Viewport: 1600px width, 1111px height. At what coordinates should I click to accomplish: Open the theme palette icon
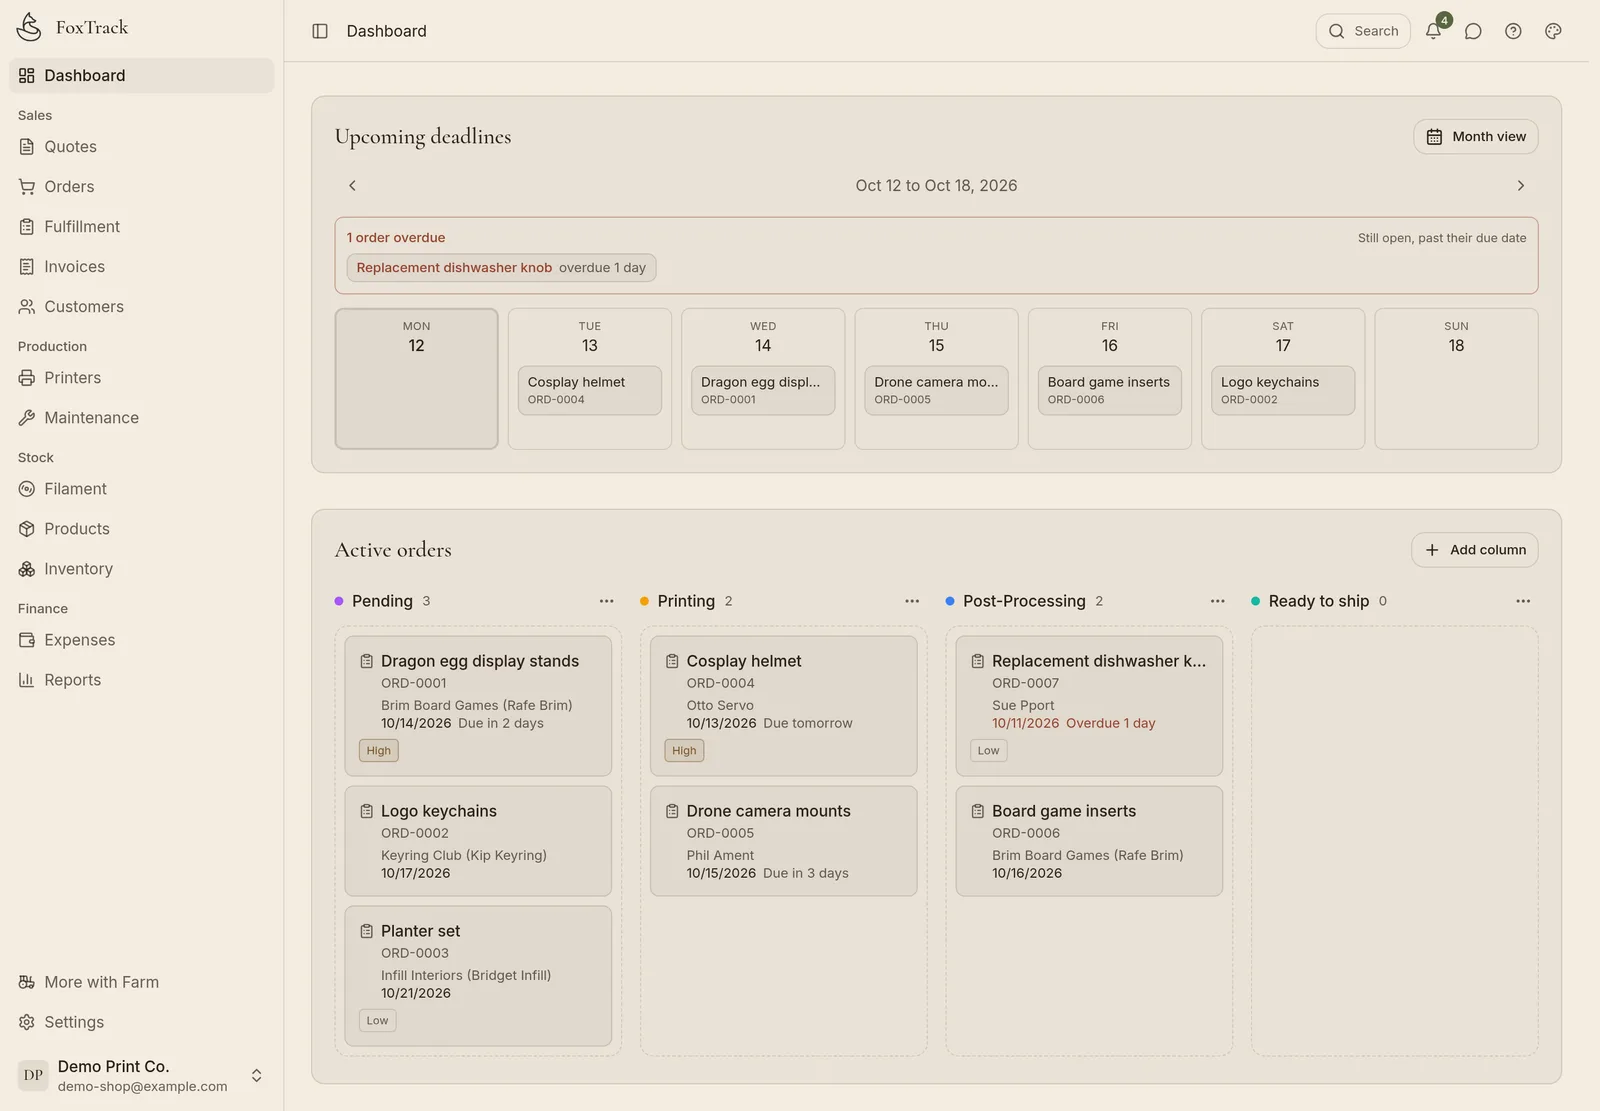tap(1553, 31)
